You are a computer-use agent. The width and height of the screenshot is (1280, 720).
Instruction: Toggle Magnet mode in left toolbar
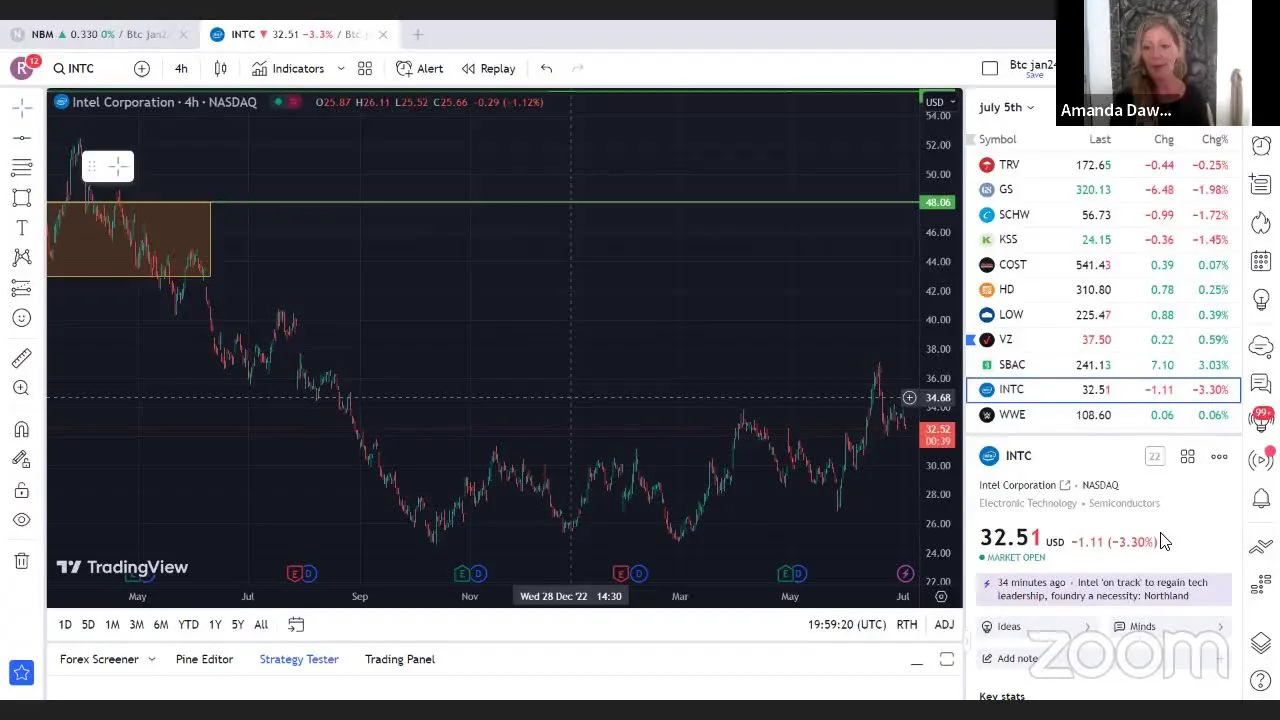21,429
